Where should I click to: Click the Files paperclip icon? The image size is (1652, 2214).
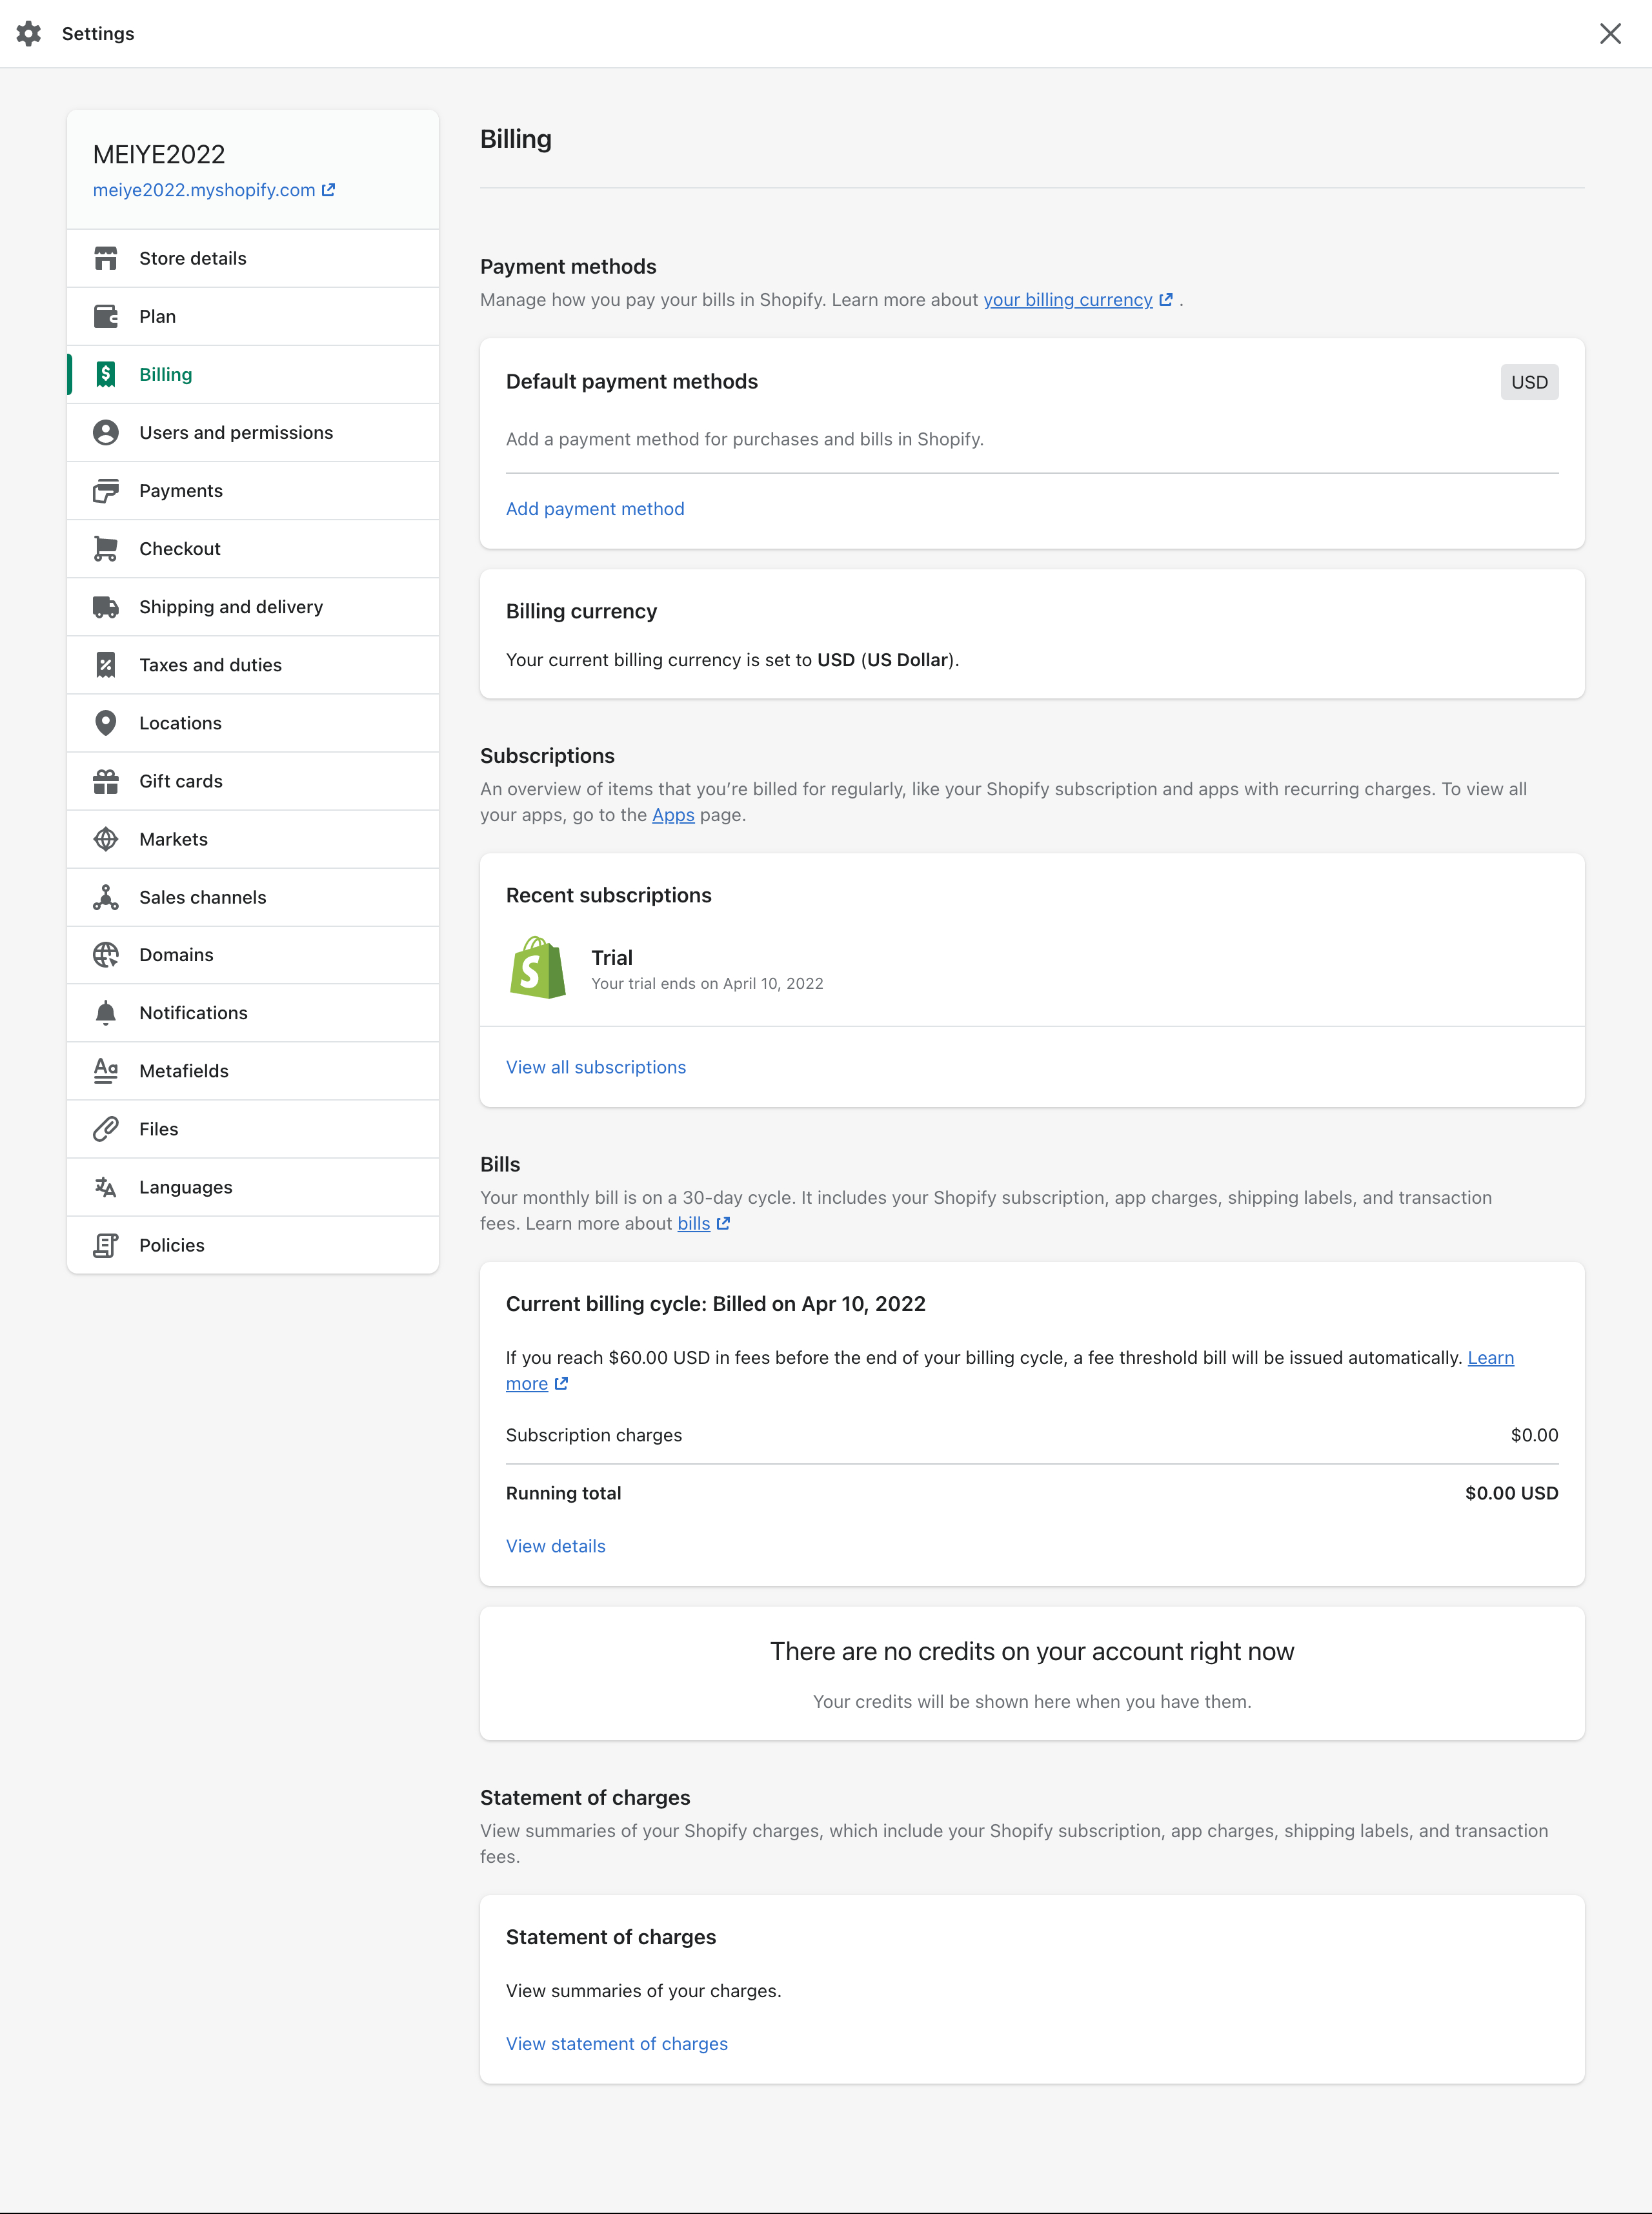coord(106,1128)
